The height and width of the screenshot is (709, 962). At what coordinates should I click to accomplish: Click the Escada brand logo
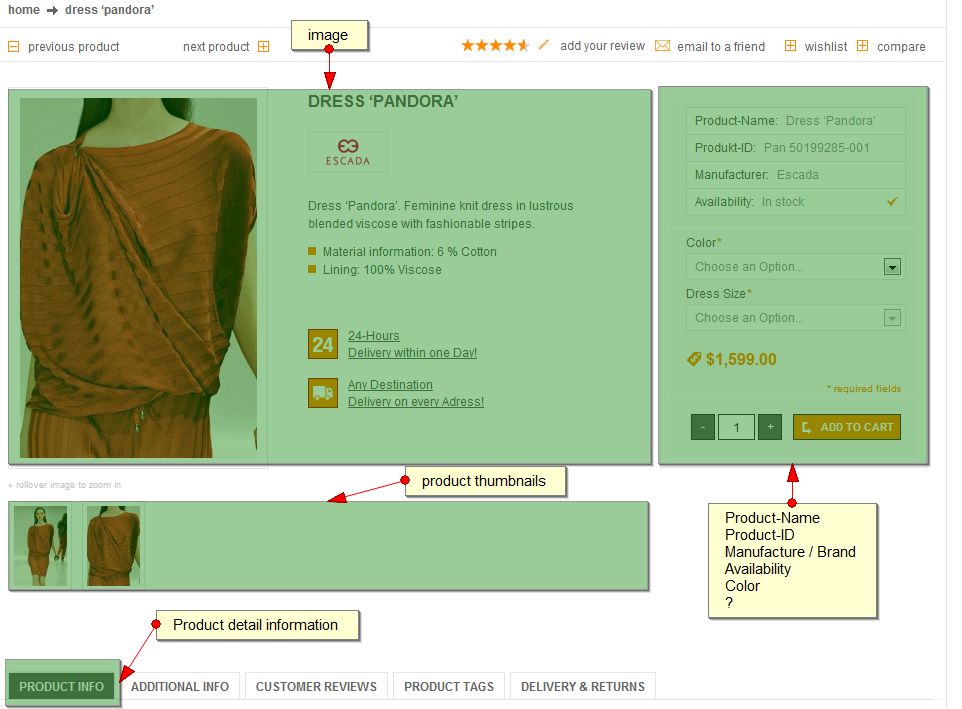pos(347,152)
